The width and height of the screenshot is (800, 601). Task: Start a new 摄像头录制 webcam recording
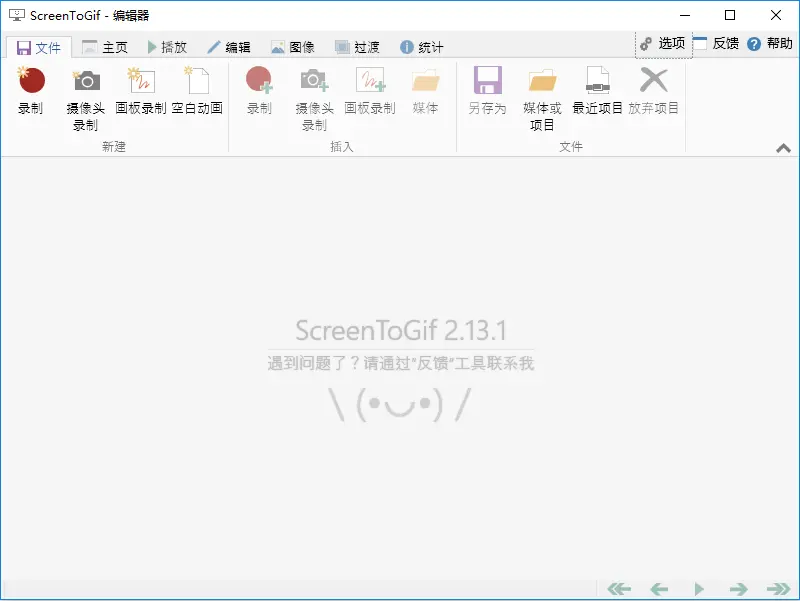tap(86, 82)
